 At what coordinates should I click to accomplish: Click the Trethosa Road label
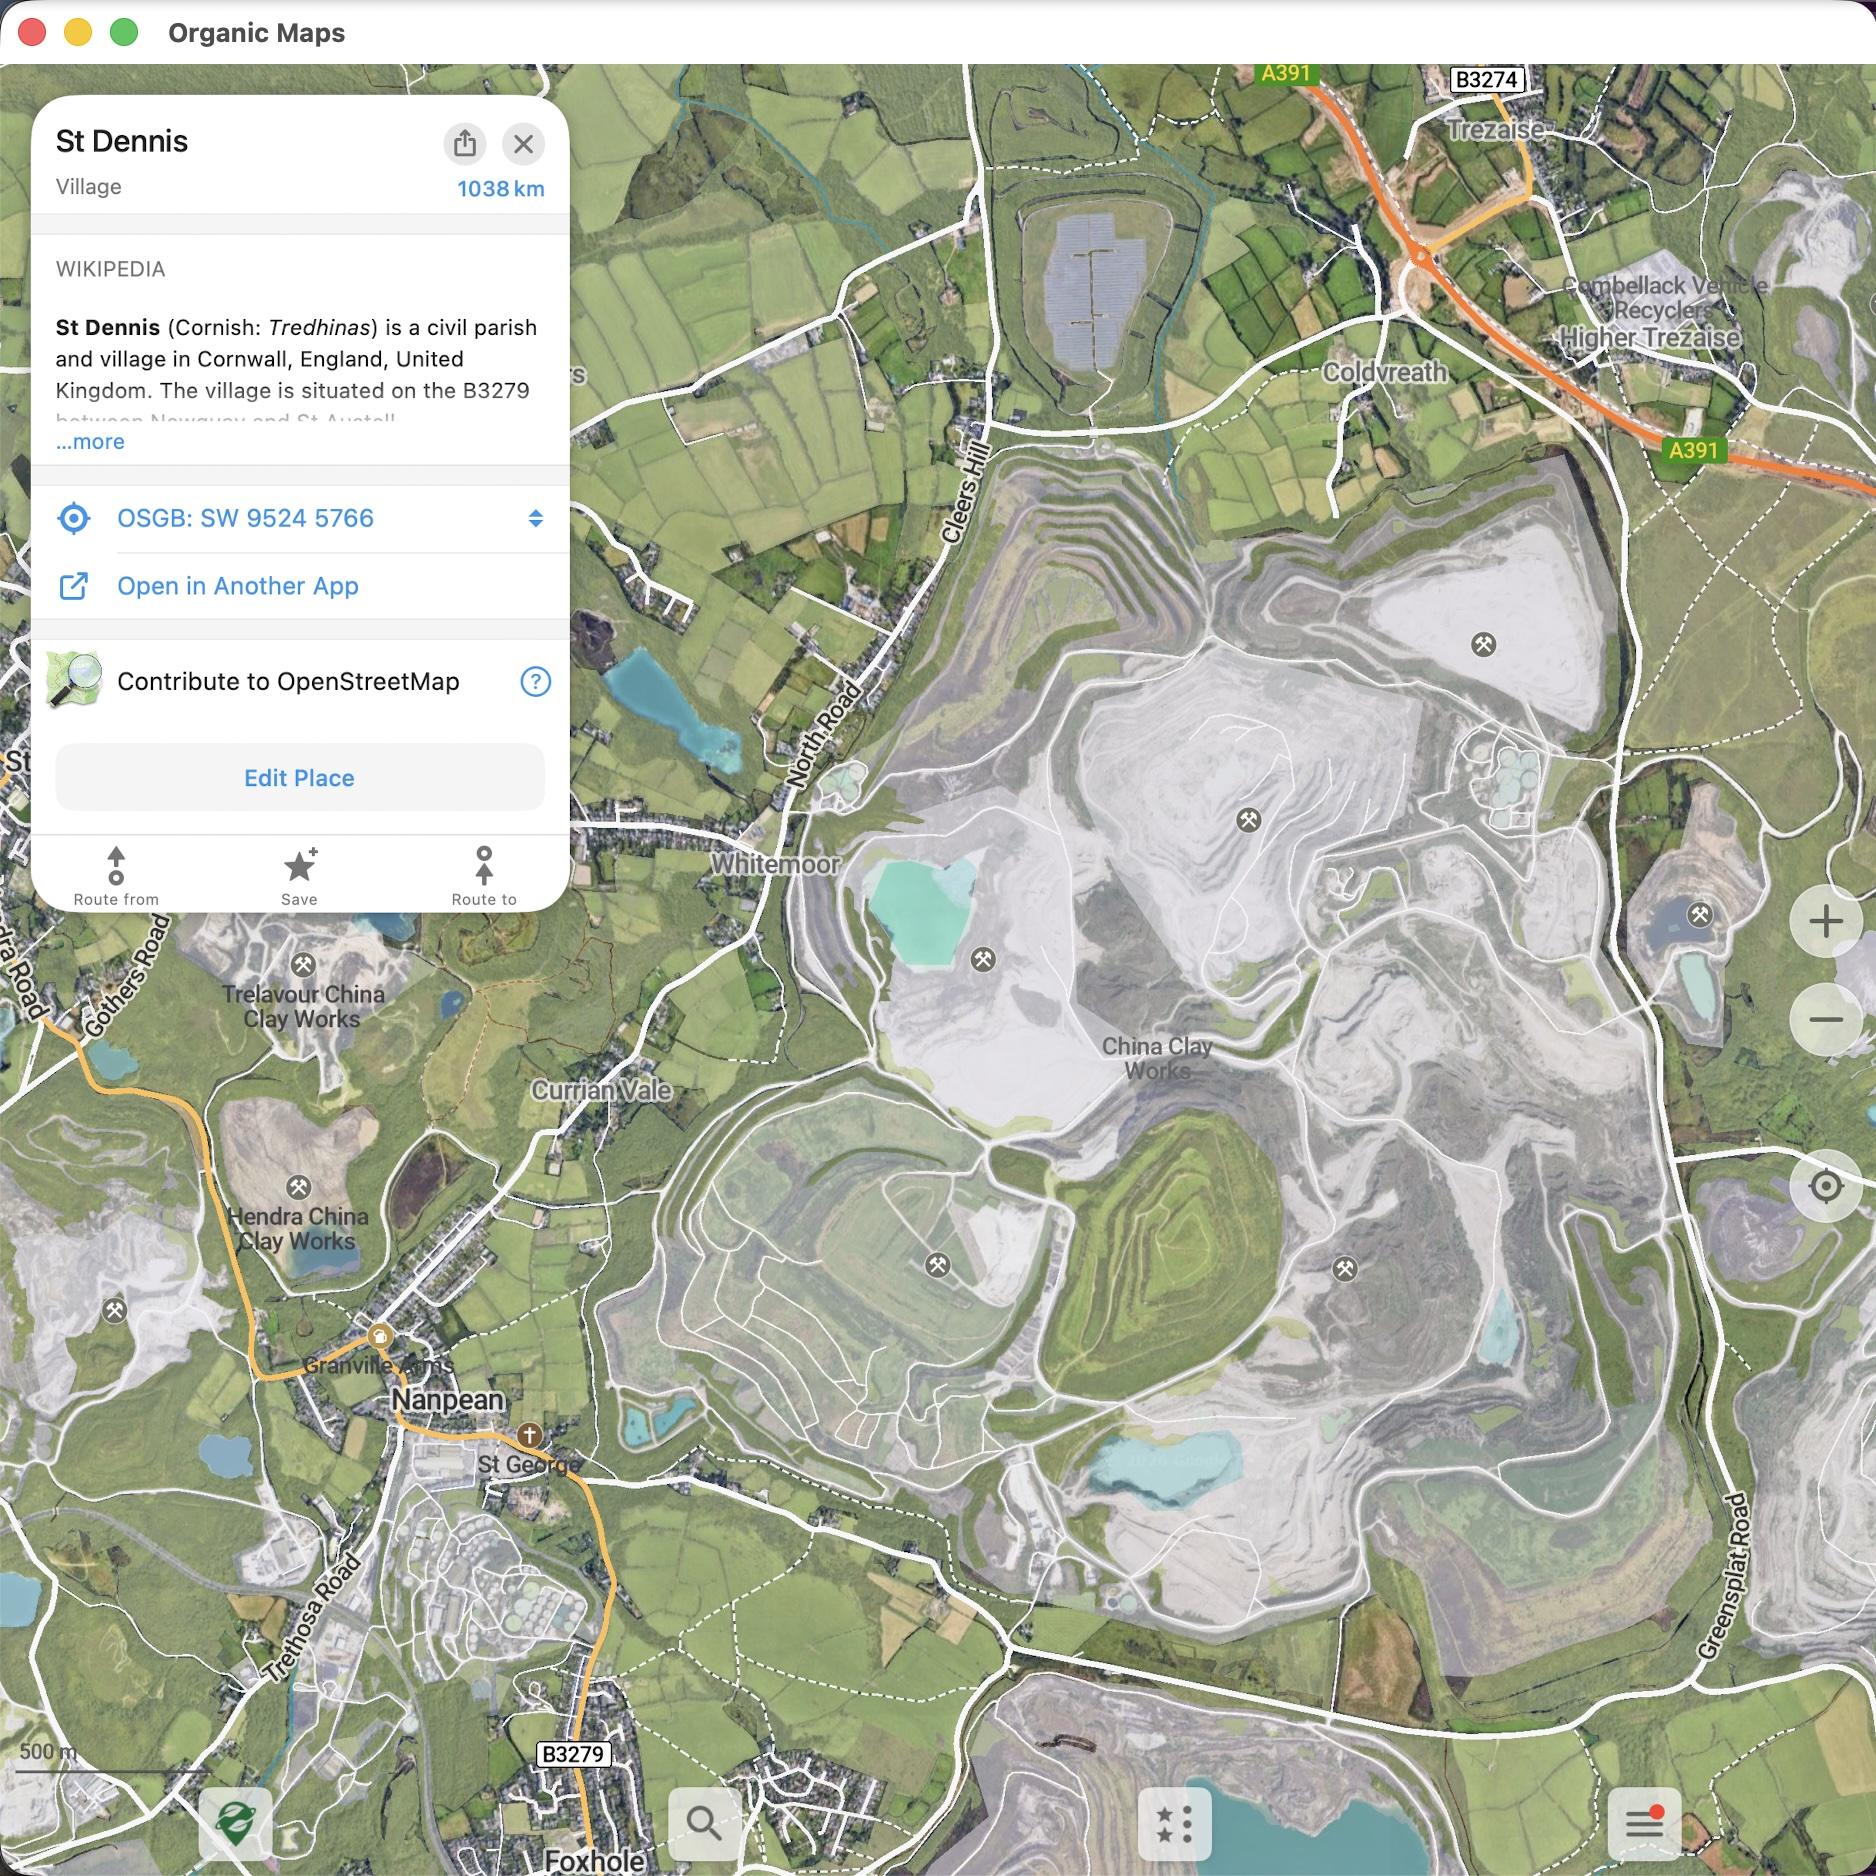(x=313, y=1618)
